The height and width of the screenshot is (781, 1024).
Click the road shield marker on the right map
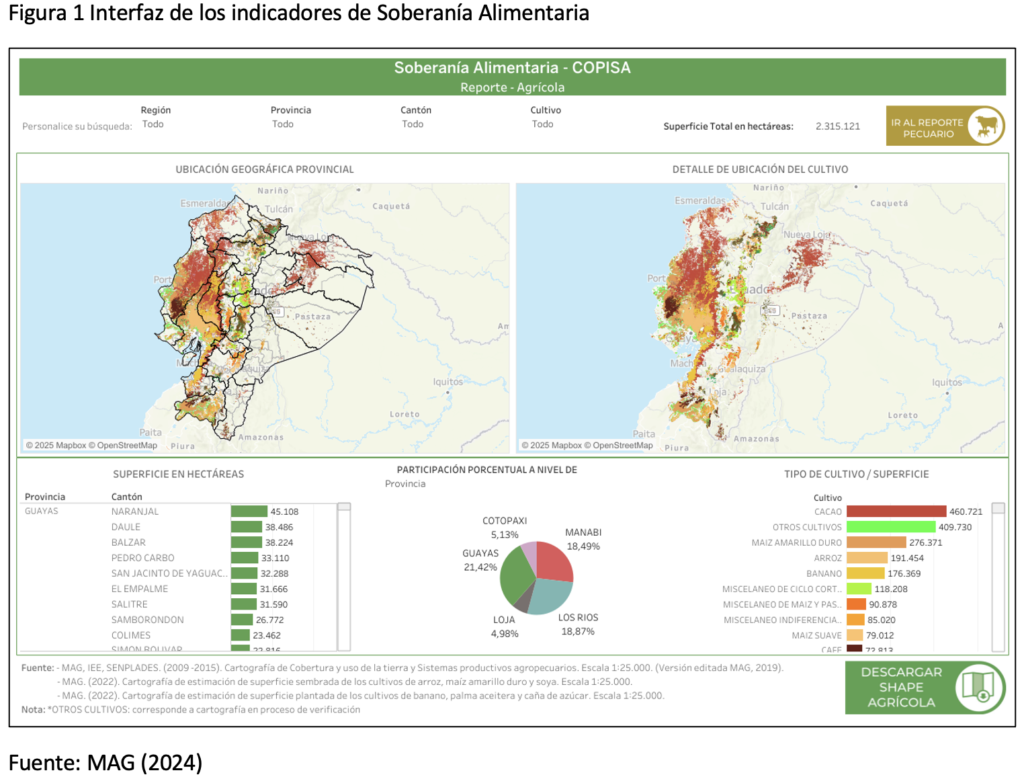(769, 311)
